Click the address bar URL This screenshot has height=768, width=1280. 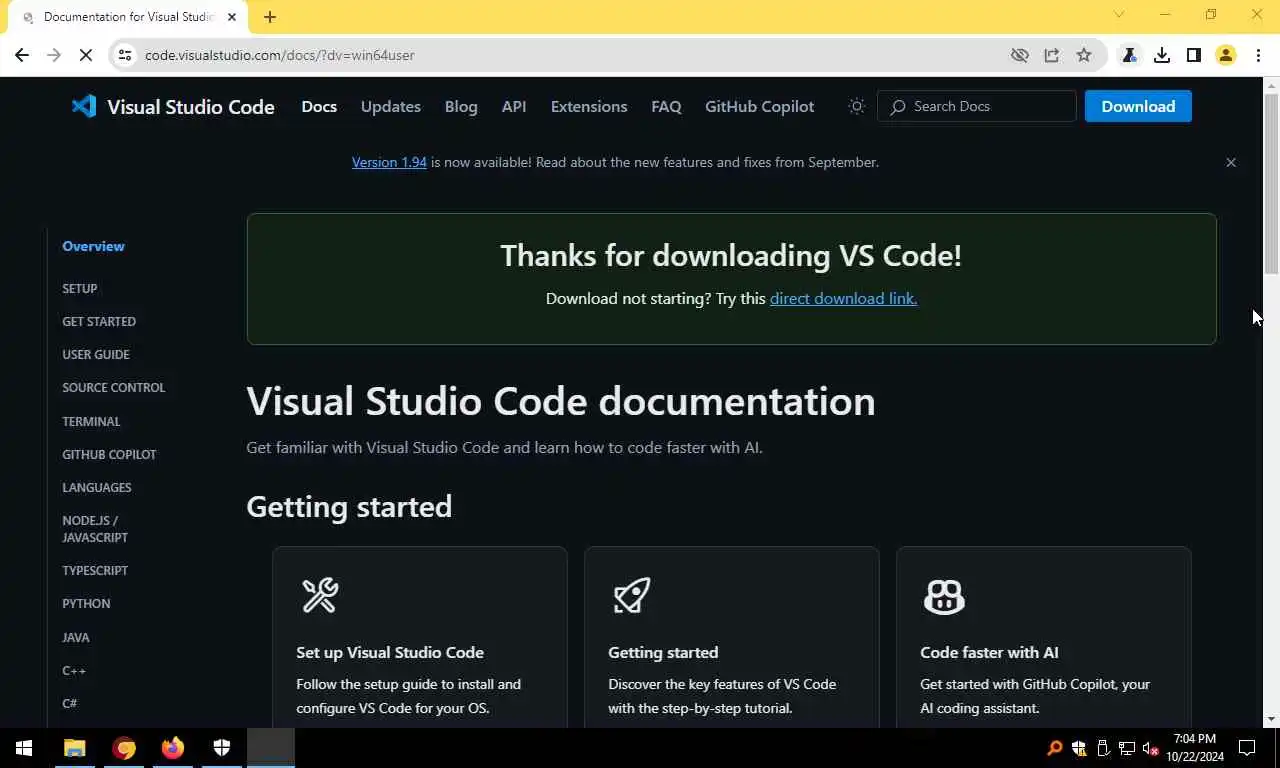pyautogui.click(x=280, y=55)
